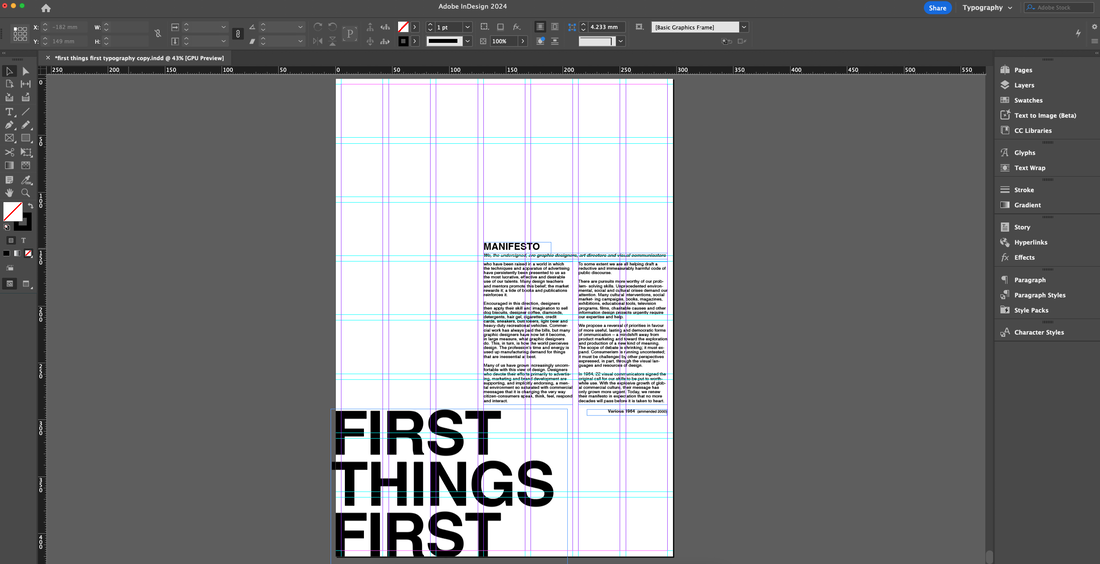Select the Note tool

(x=10, y=180)
